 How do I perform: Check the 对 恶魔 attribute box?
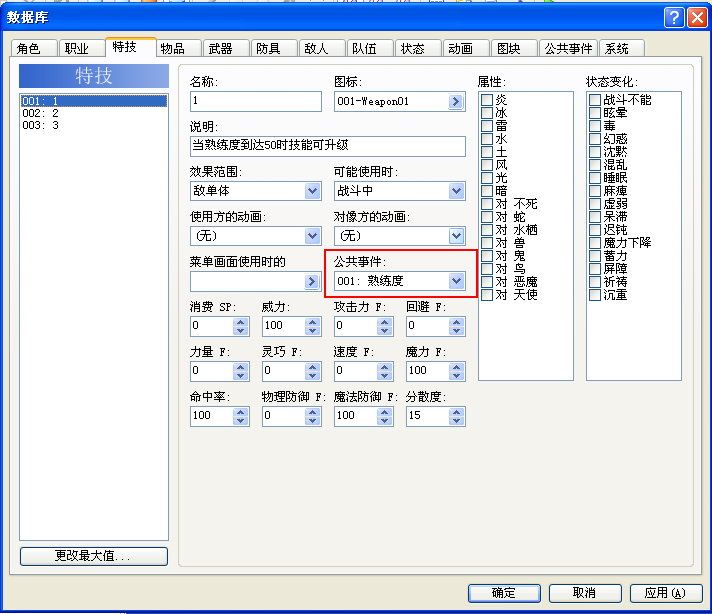(x=487, y=282)
